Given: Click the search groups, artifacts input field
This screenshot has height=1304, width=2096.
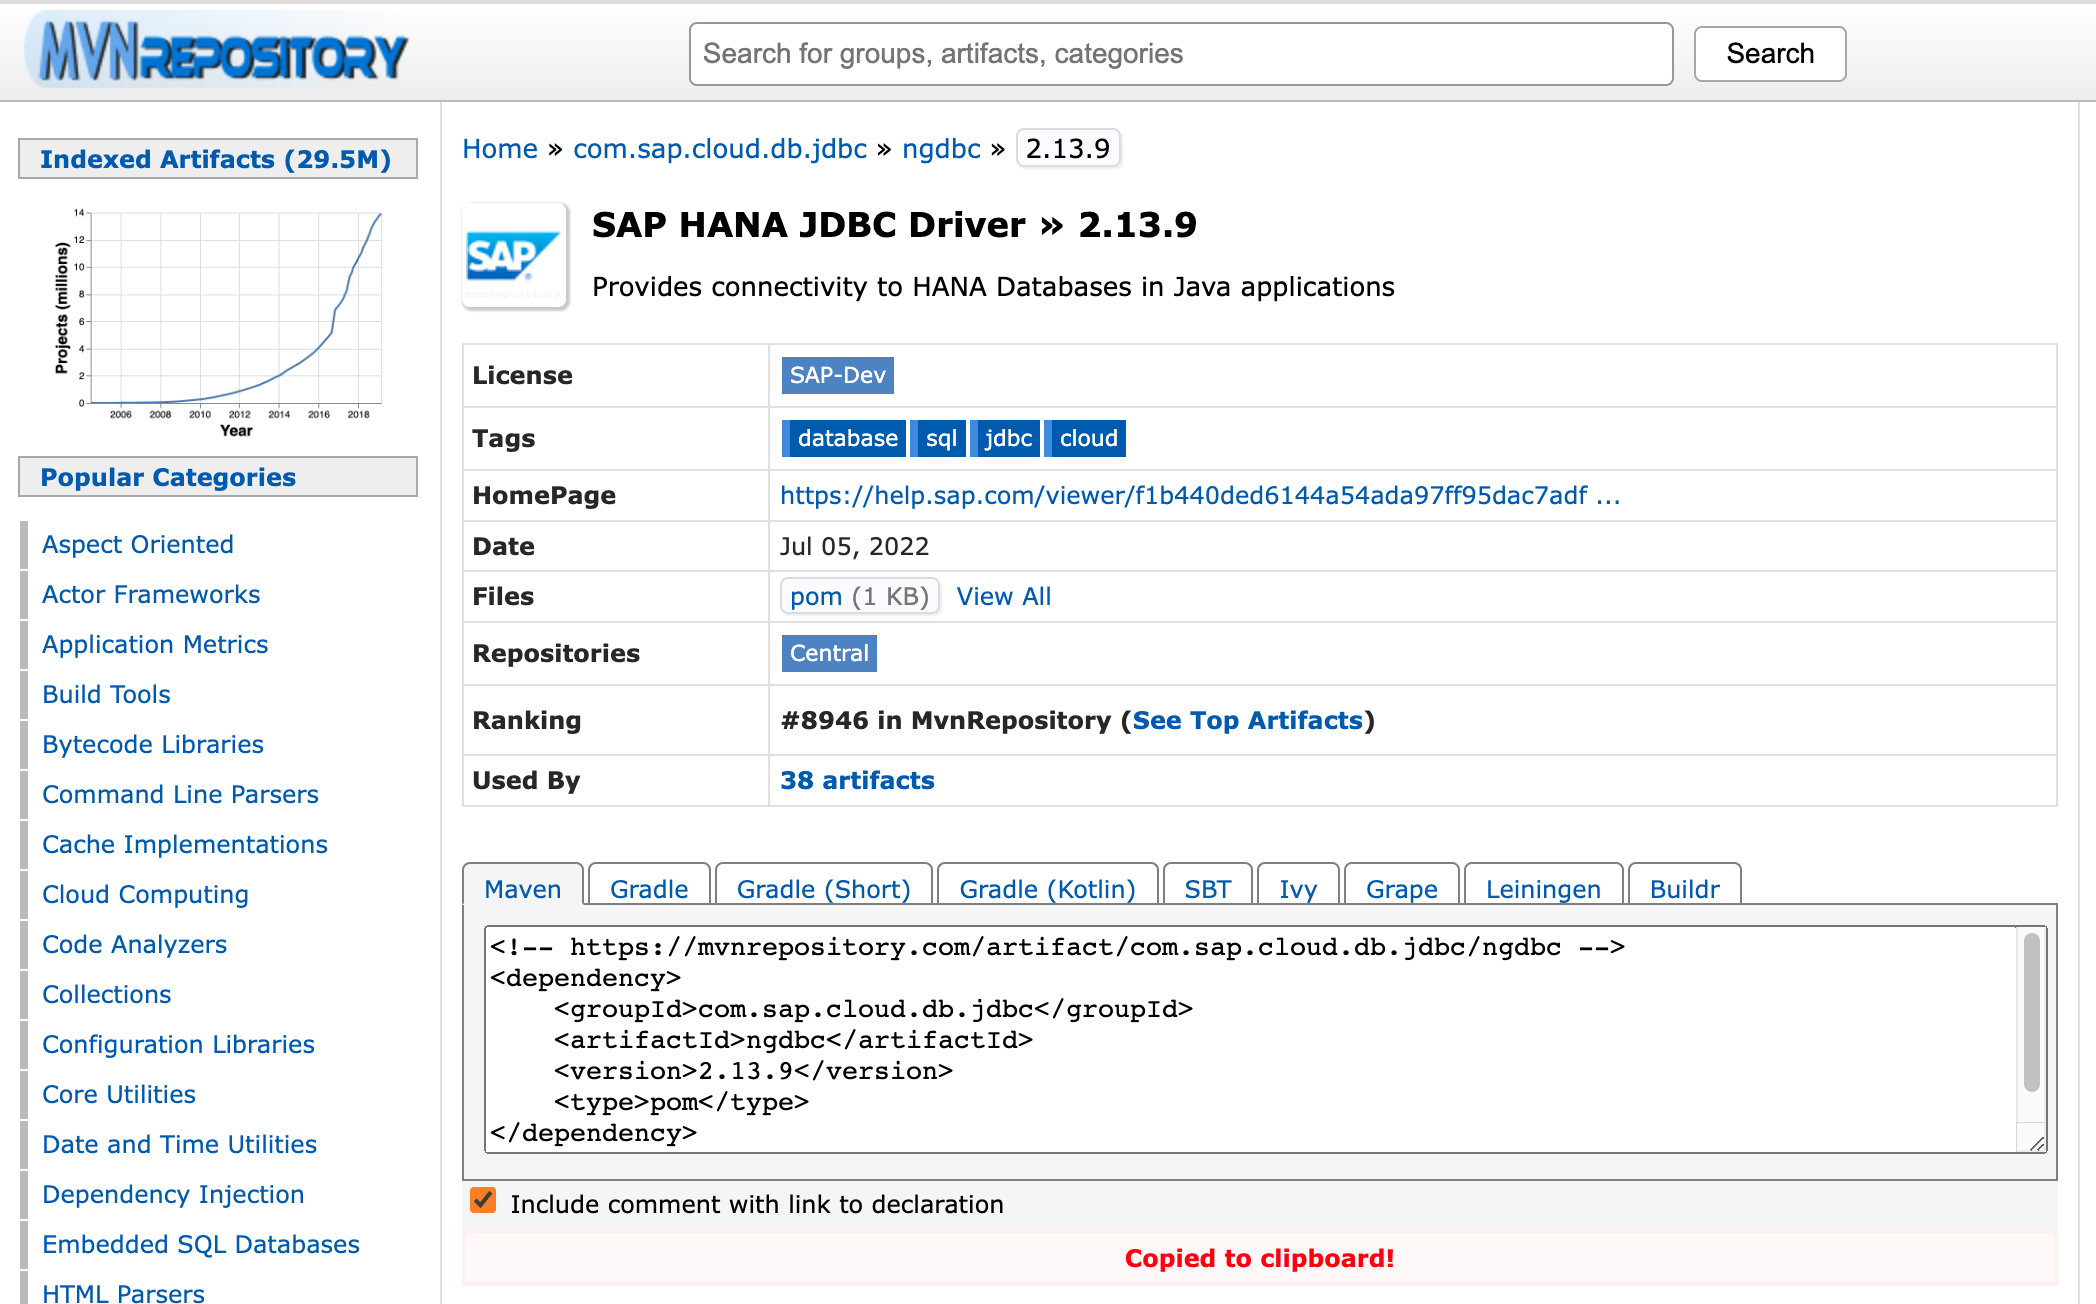Looking at the screenshot, I should pyautogui.click(x=1180, y=54).
